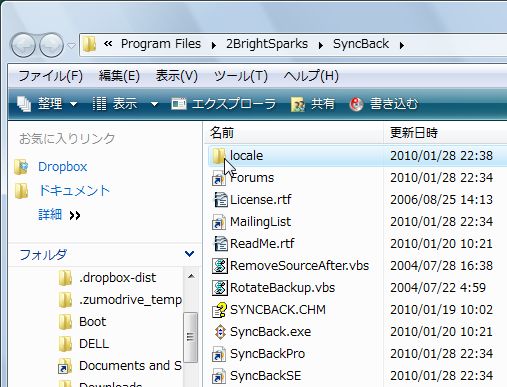The width and height of the screenshot is (507, 387).
Task: Click the Boot folder icon in tree
Action: pos(65,322)
